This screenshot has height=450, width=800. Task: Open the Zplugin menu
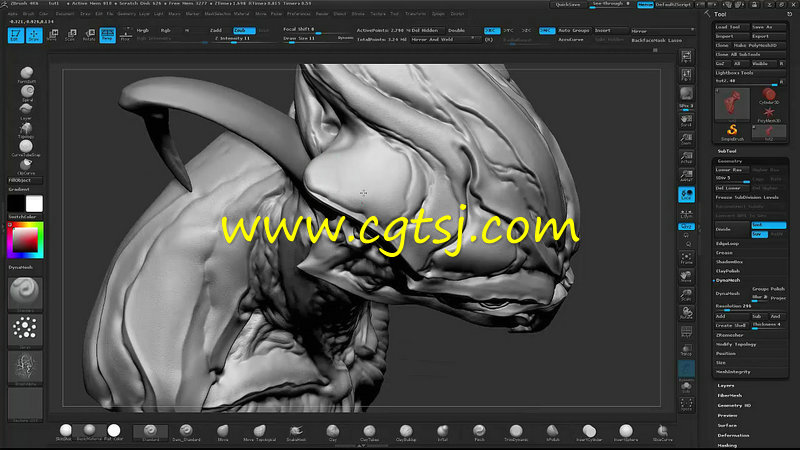point(438,14)
